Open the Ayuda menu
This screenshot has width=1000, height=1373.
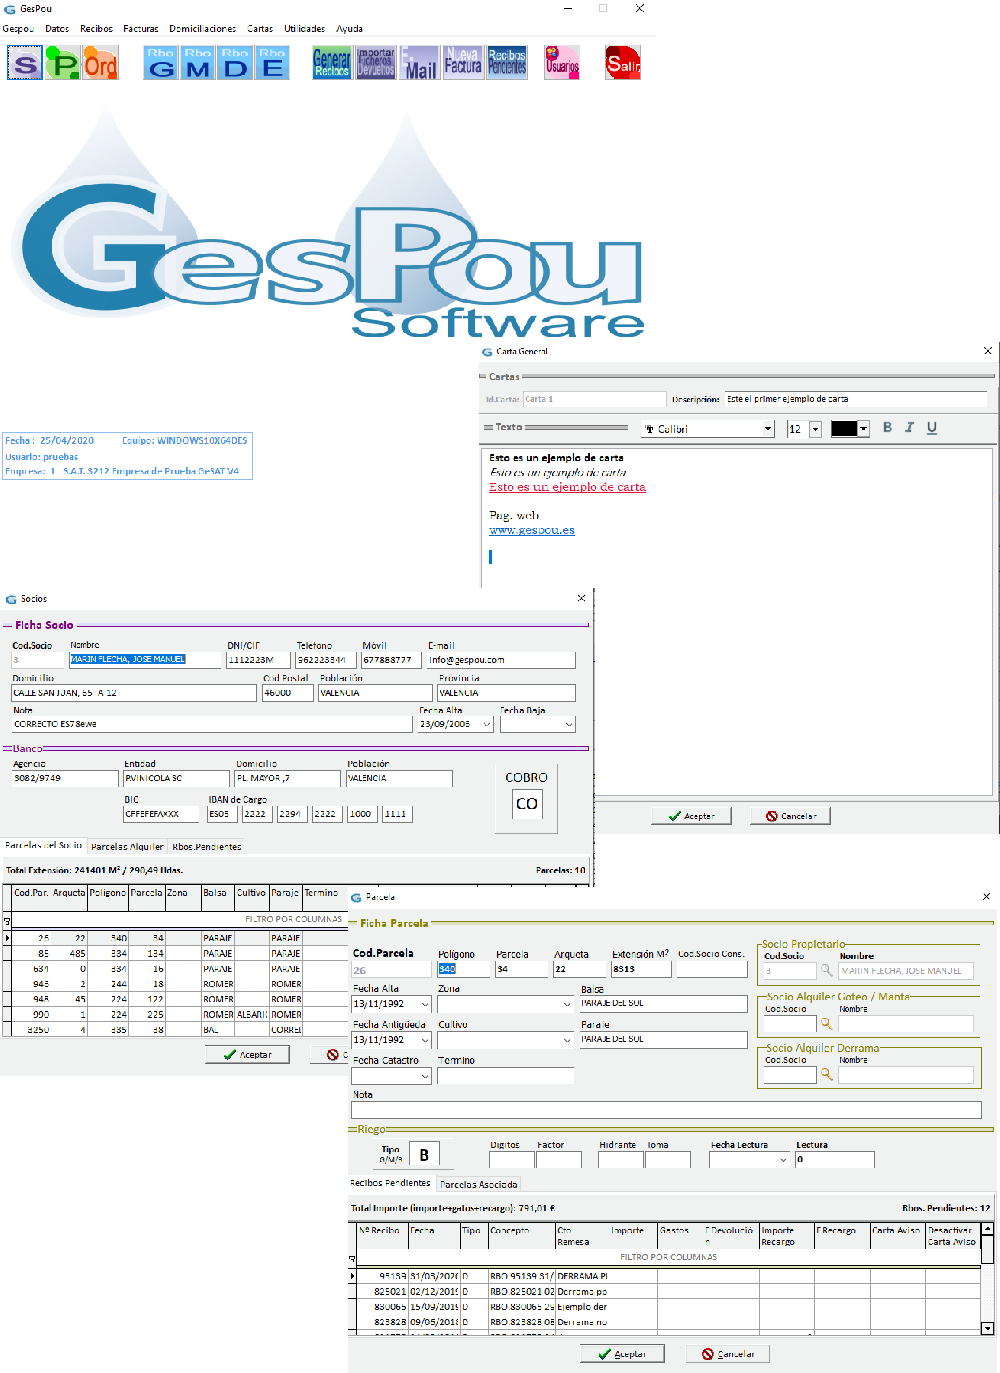(349, 29)
